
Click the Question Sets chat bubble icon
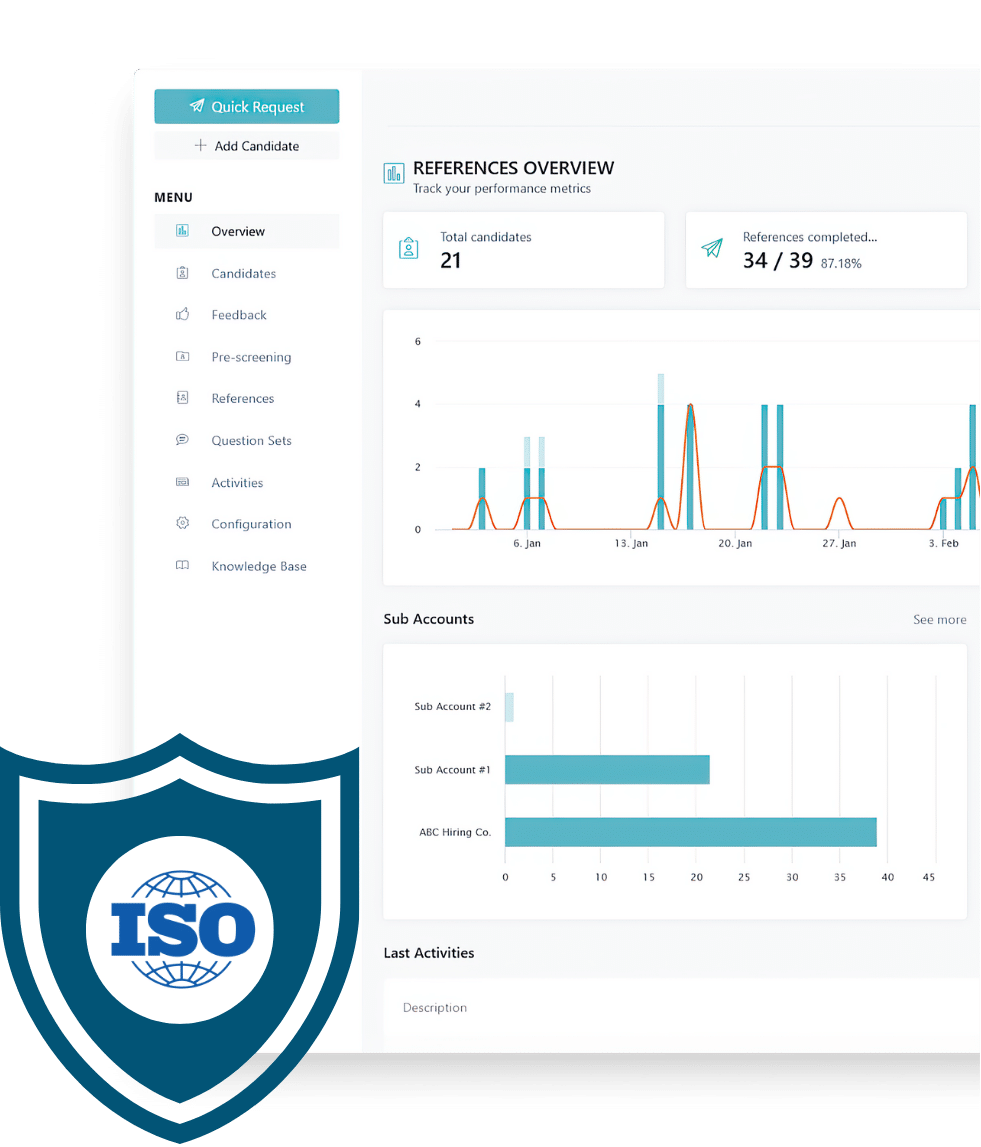tap(182, 440)
